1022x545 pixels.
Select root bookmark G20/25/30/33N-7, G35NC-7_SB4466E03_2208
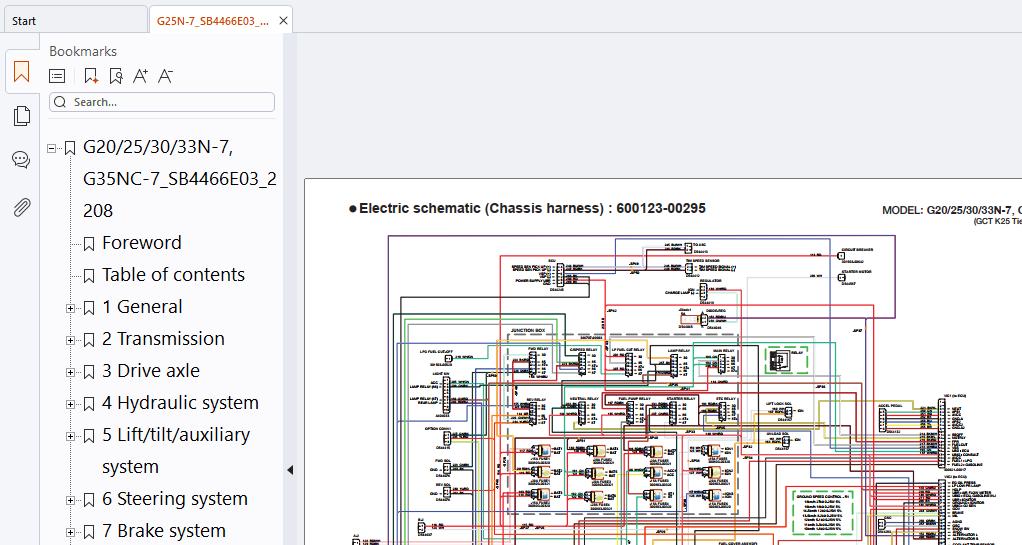[179, 179]
